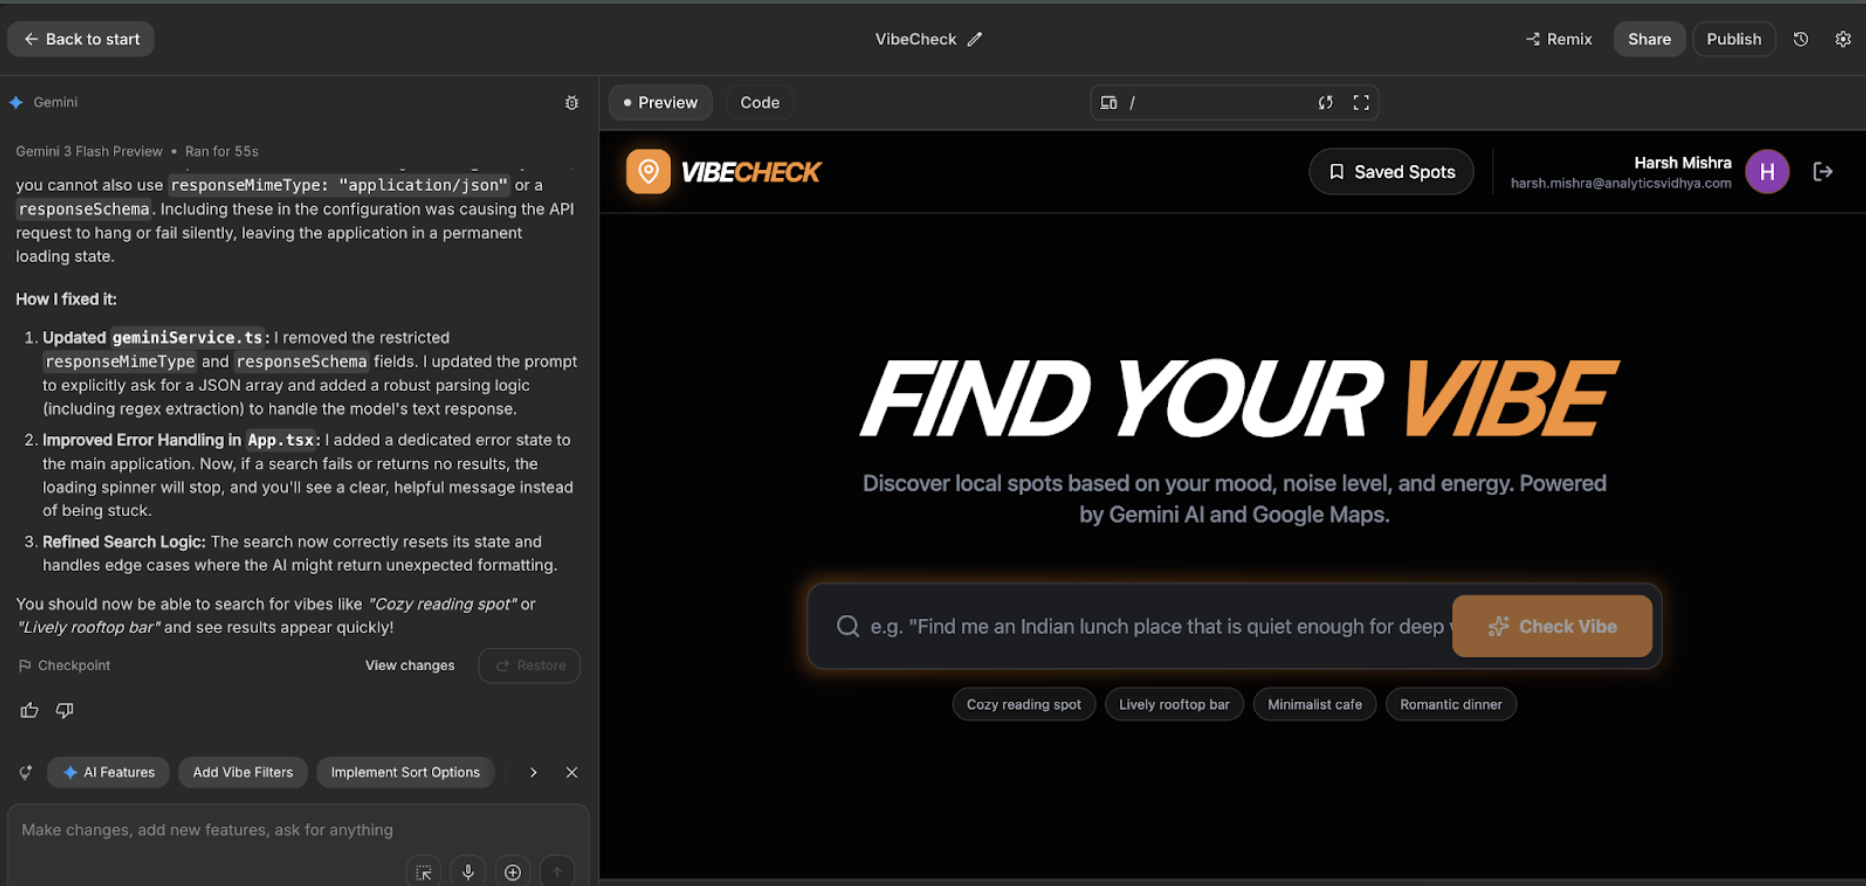Select the Preview tab
Viewport: 1866px width, 886px height.
coord(660,103)
